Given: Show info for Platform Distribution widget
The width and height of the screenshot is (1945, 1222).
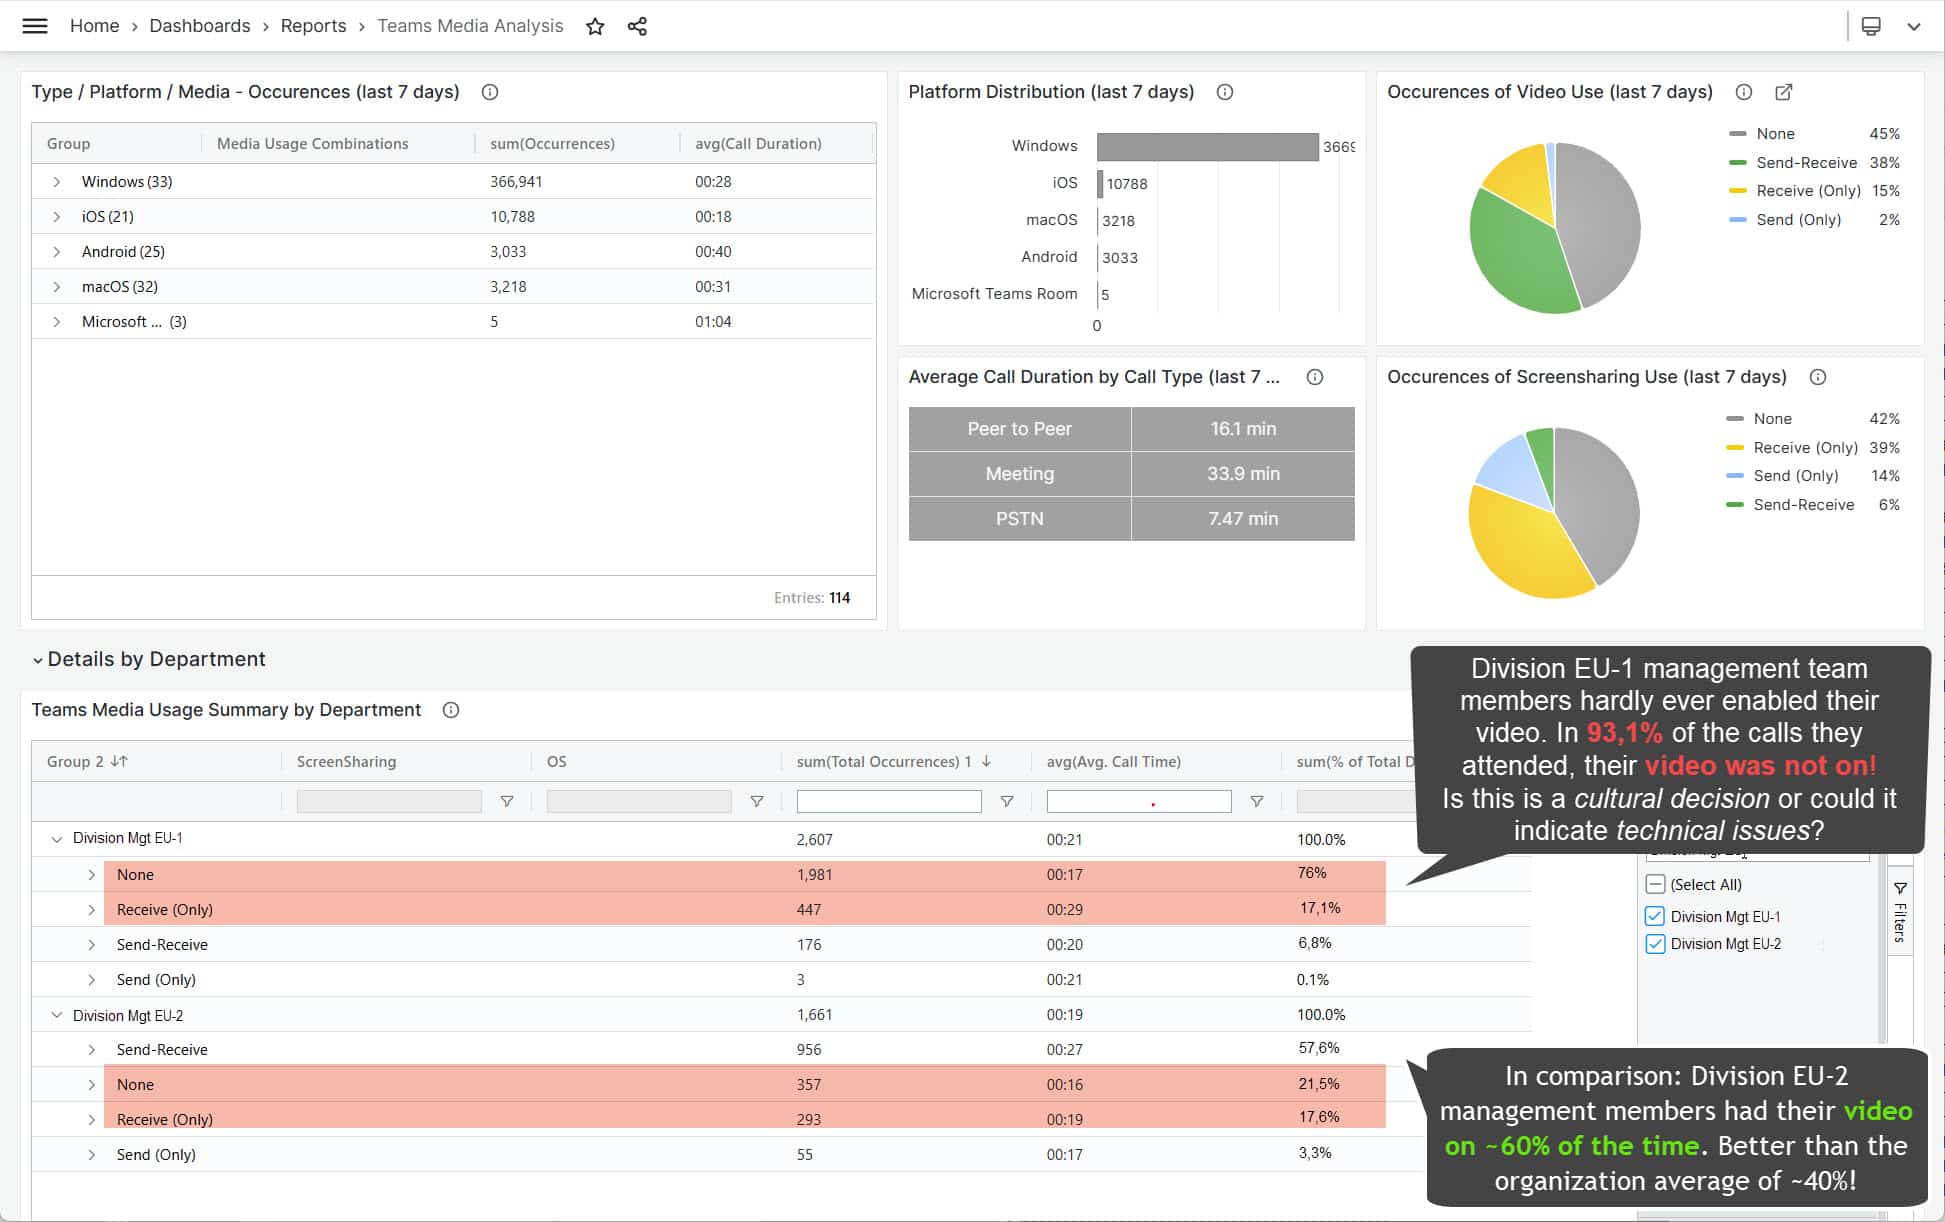Looking at the screenshot, I should pos(1224,92).
